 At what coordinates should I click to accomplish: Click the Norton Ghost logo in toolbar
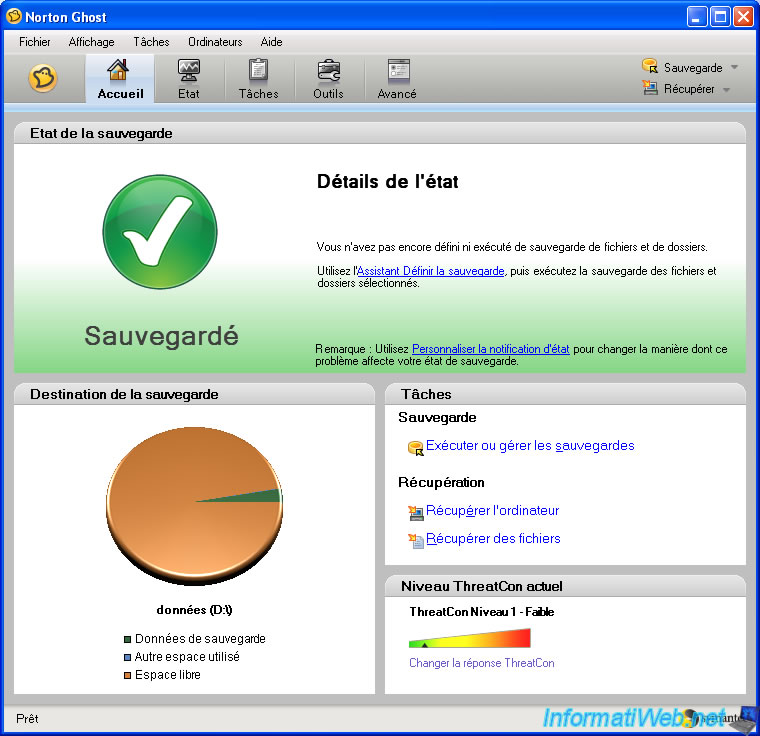point(43,78)
